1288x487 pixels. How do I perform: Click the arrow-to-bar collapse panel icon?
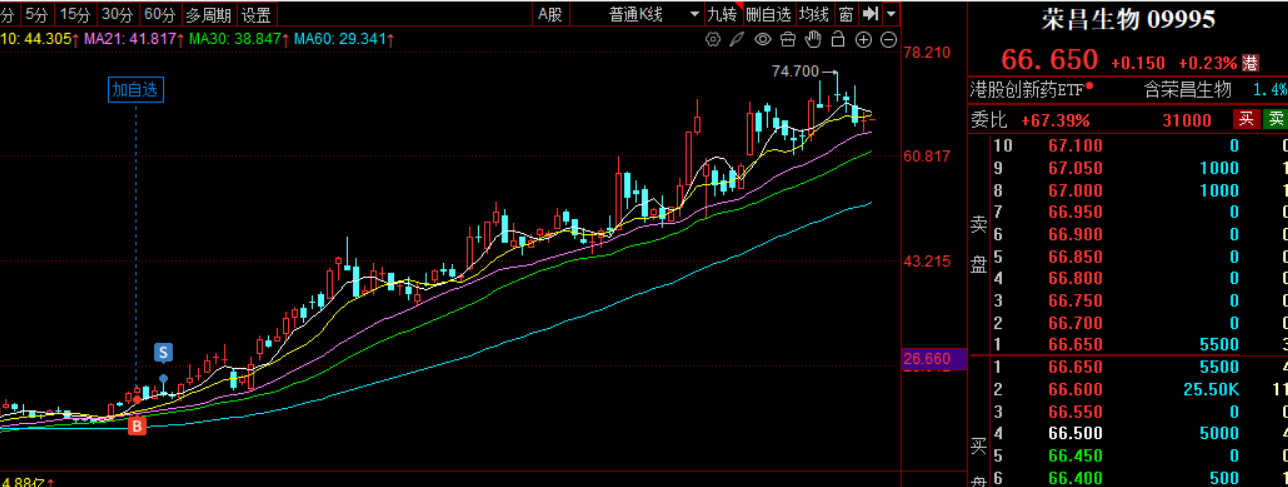[x=870, y=14]
